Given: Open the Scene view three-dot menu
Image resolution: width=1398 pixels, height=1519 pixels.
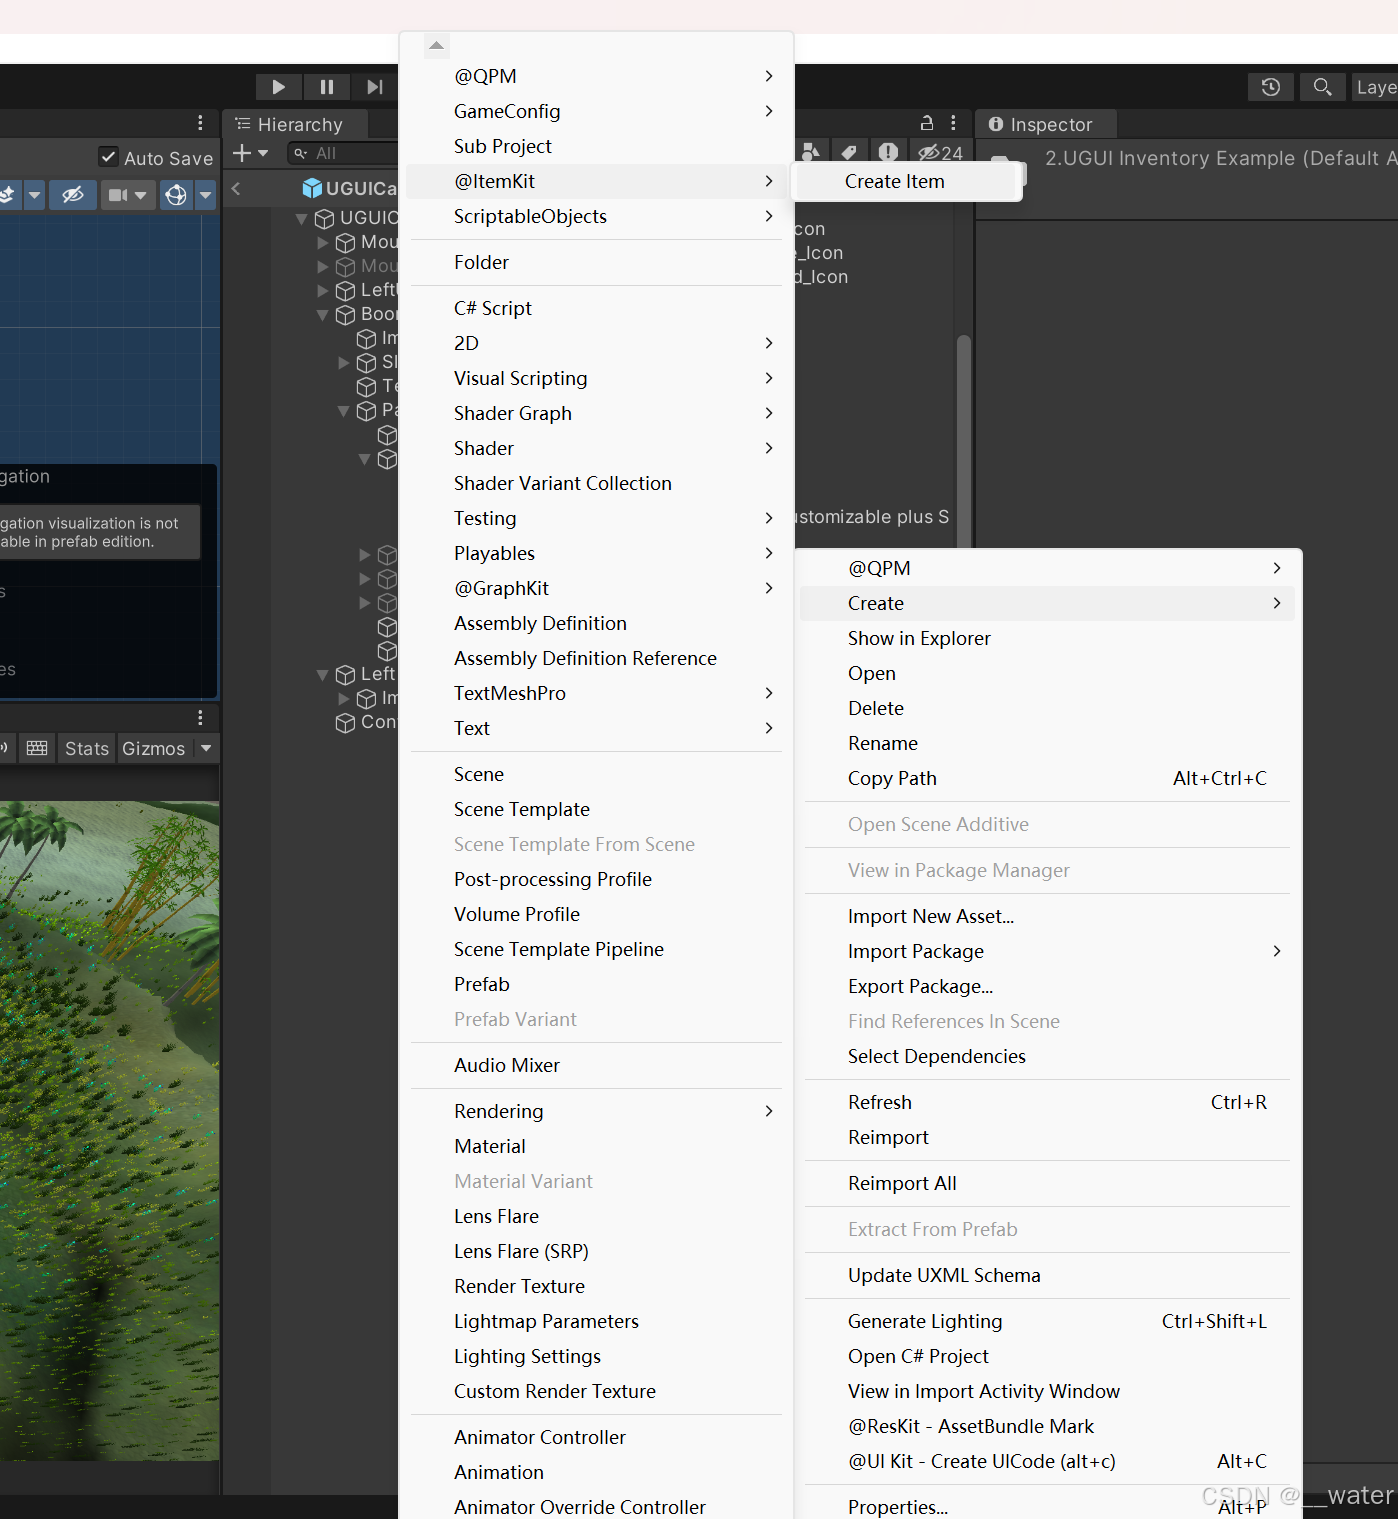Looking at the screenshot, I should tap(200, 122).
